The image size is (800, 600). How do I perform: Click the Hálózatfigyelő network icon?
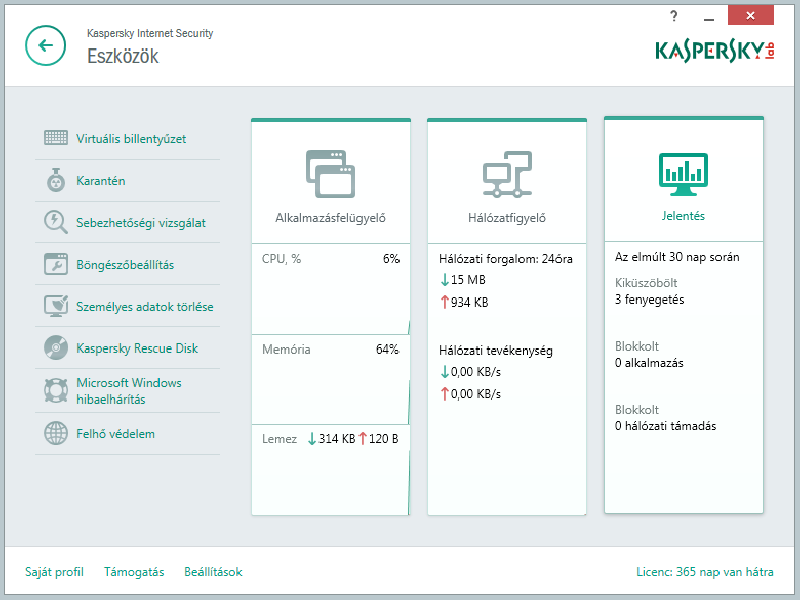coord(507,173)
